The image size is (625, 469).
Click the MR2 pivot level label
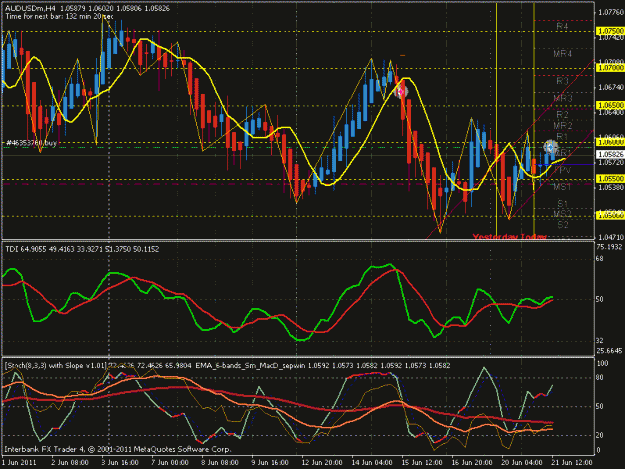[x=562, y=126]
